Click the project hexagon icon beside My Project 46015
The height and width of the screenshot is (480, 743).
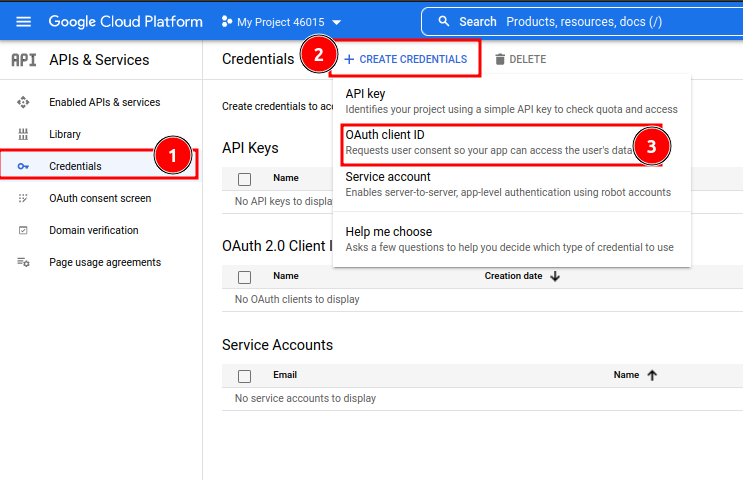click(x=227, y=22)
